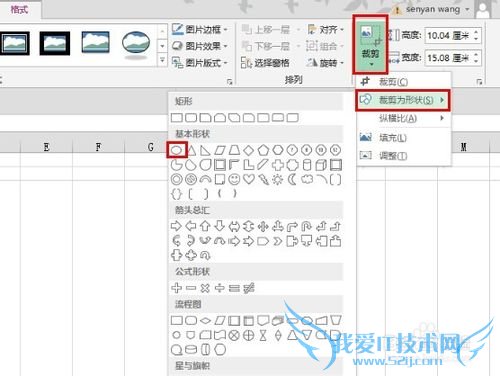The height and width of the screenshot is (376, 500).
Task: Select the heart shape
Action: [249, 180]
